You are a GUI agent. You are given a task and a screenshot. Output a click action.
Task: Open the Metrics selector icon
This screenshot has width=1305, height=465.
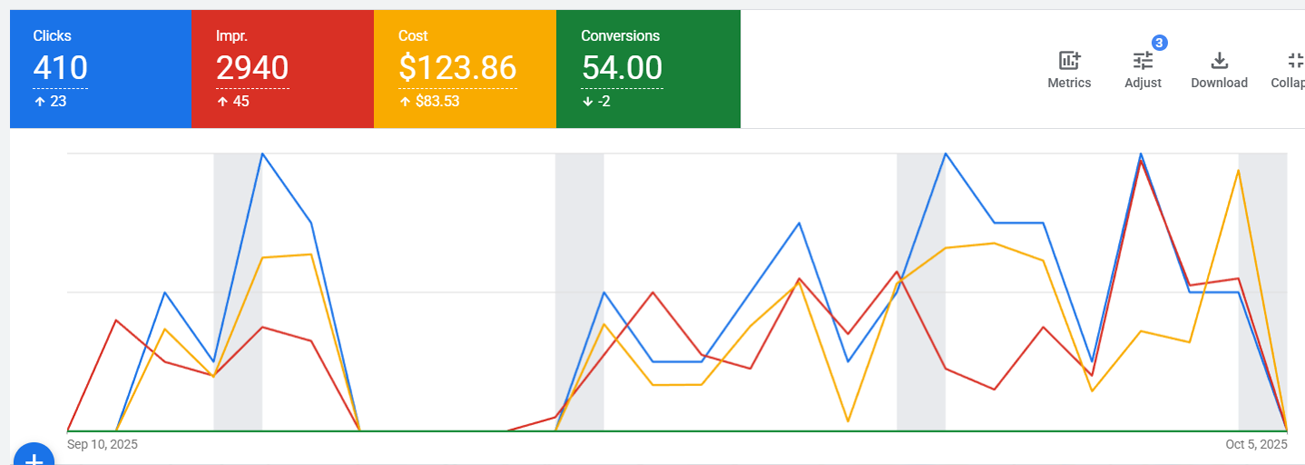click(x=1069, y=61)
